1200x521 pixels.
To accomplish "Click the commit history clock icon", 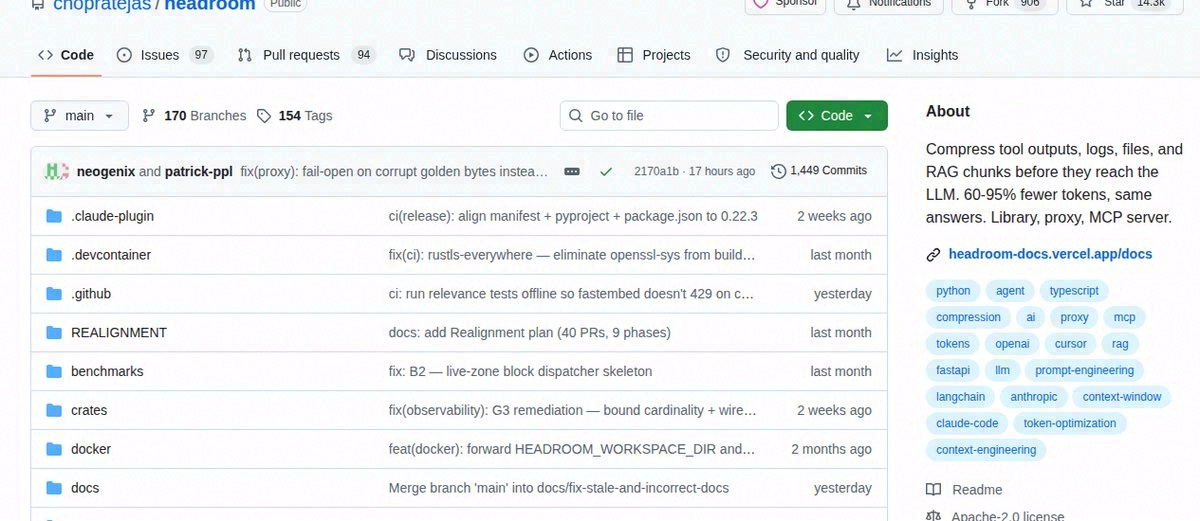I will (778, 171).
